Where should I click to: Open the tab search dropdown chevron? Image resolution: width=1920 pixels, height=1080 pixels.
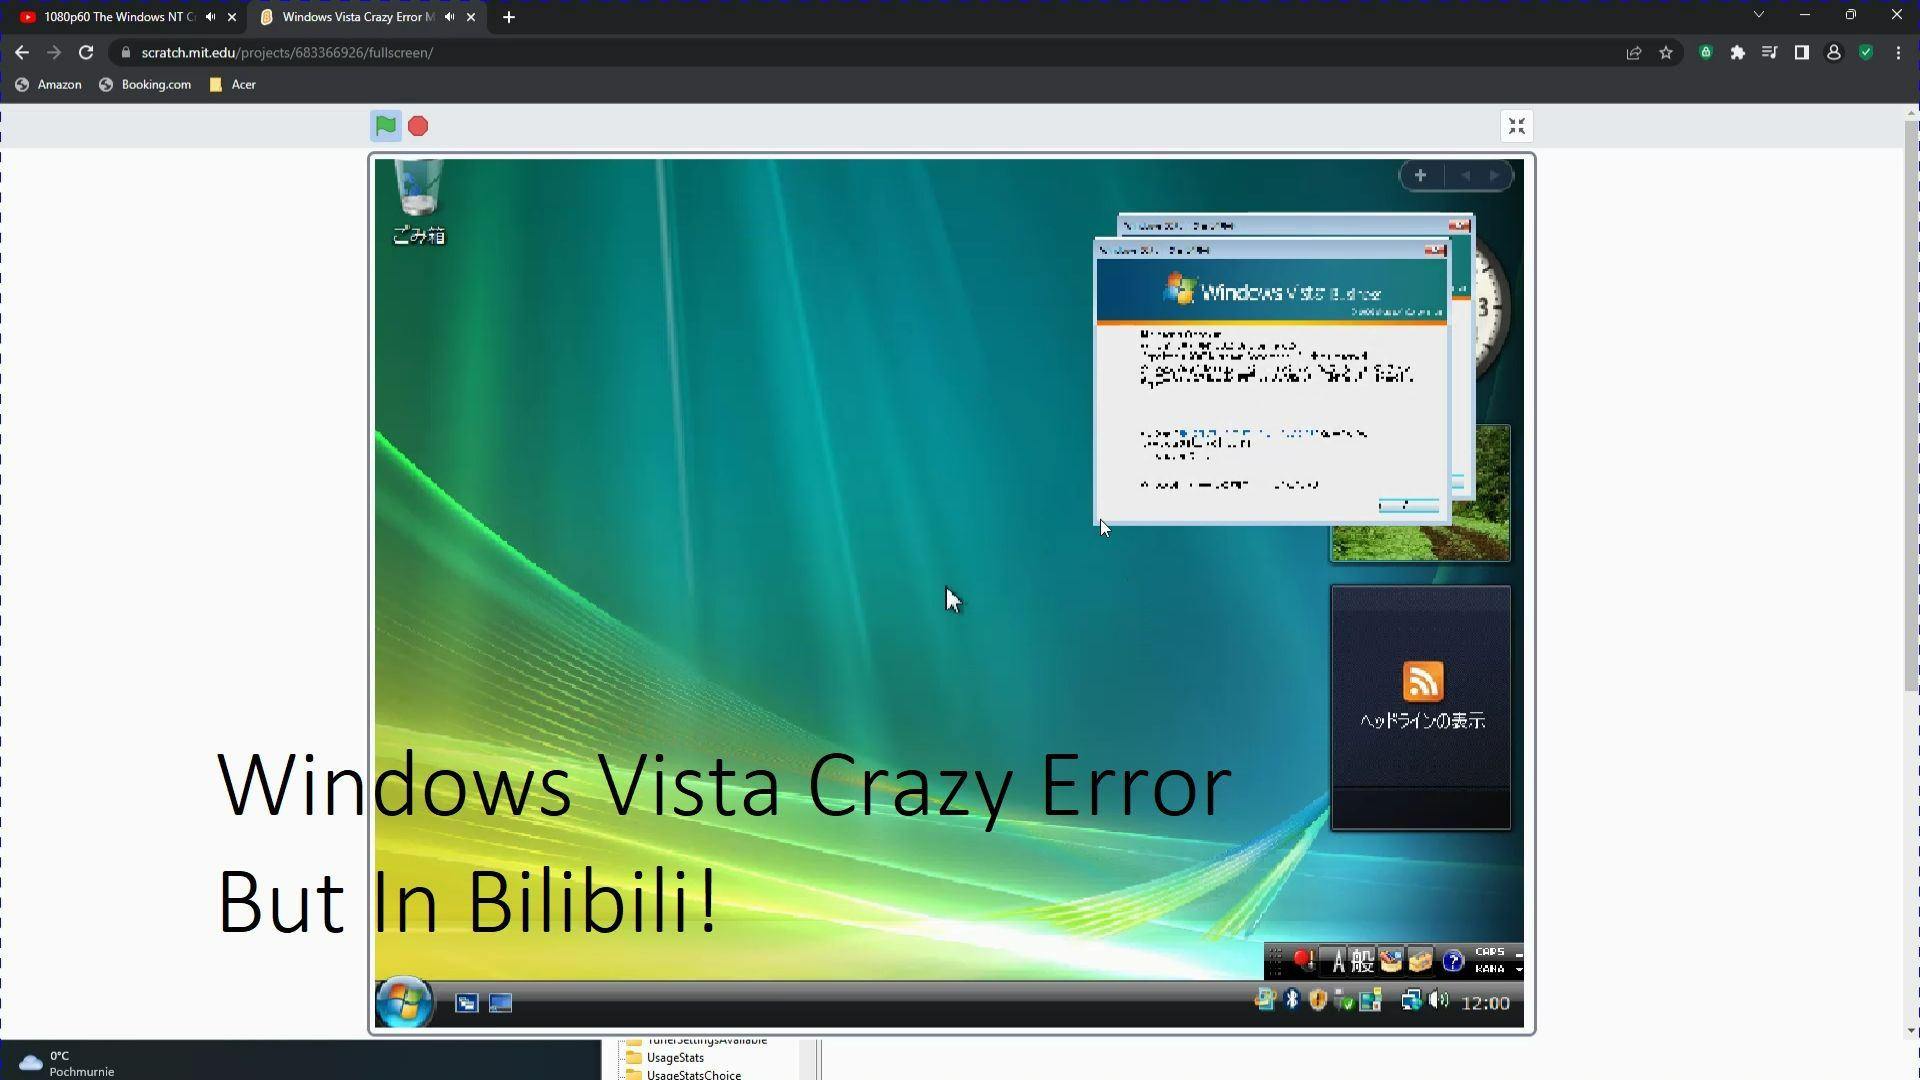1759,15
